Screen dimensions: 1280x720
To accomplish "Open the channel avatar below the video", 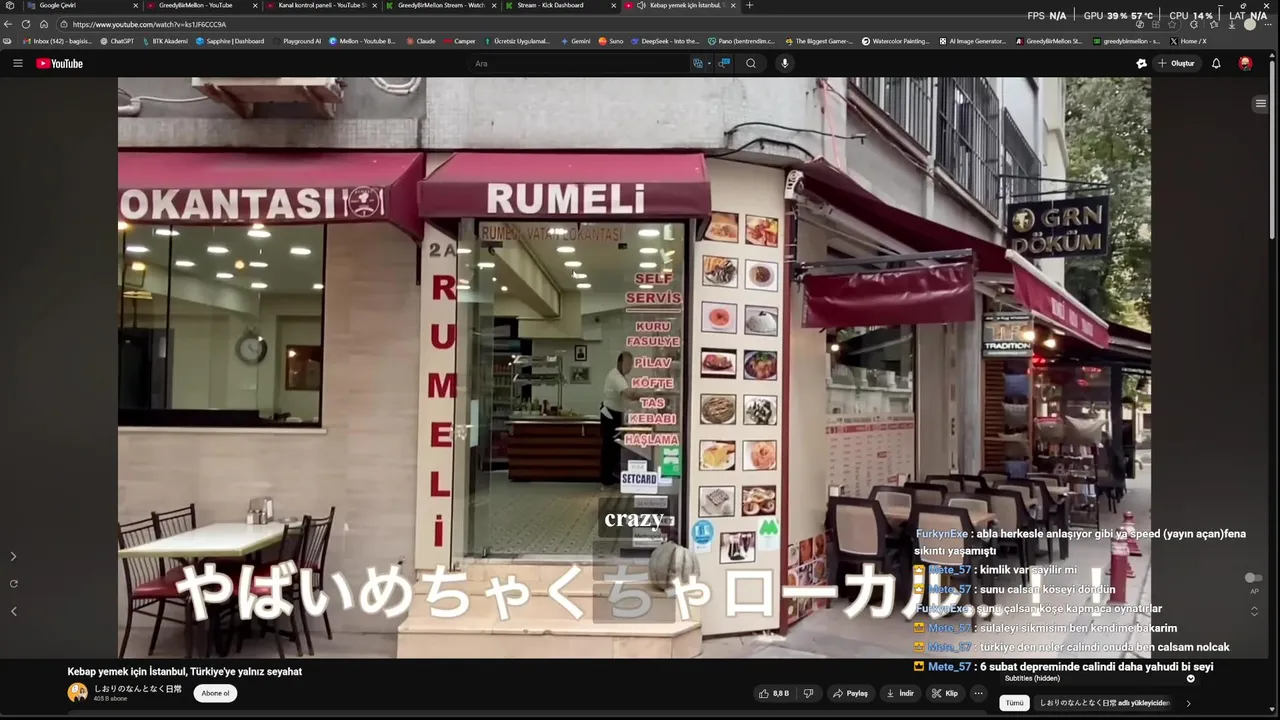I will 78,692.
